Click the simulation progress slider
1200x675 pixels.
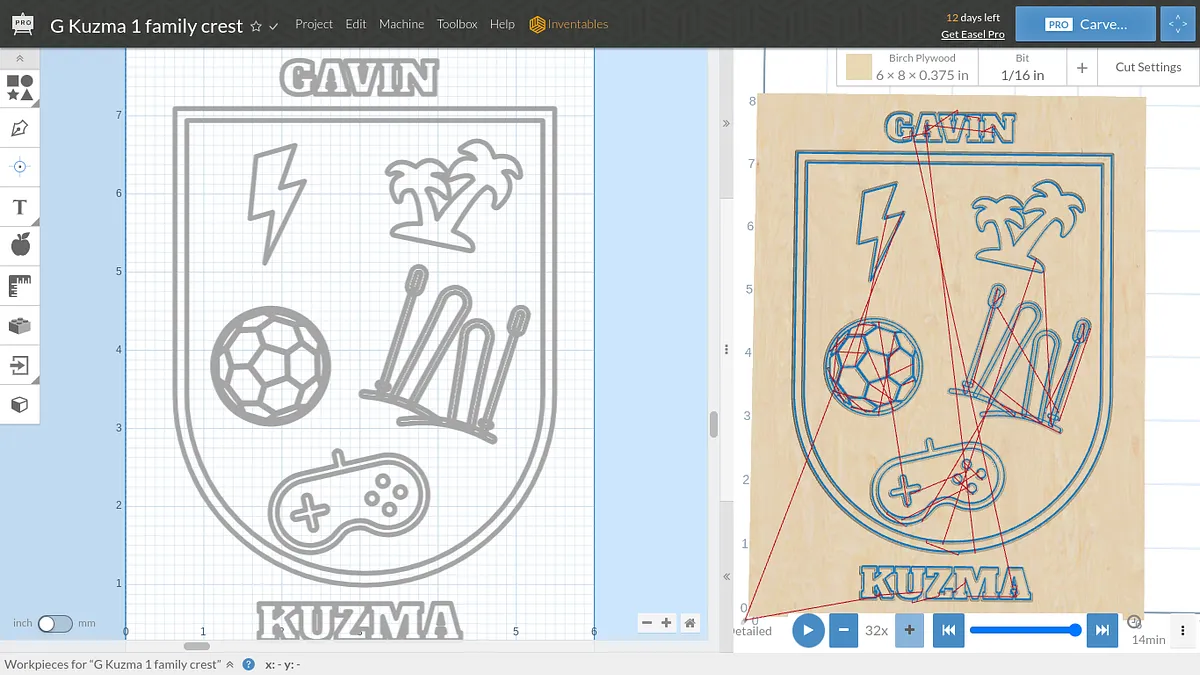1025,630
